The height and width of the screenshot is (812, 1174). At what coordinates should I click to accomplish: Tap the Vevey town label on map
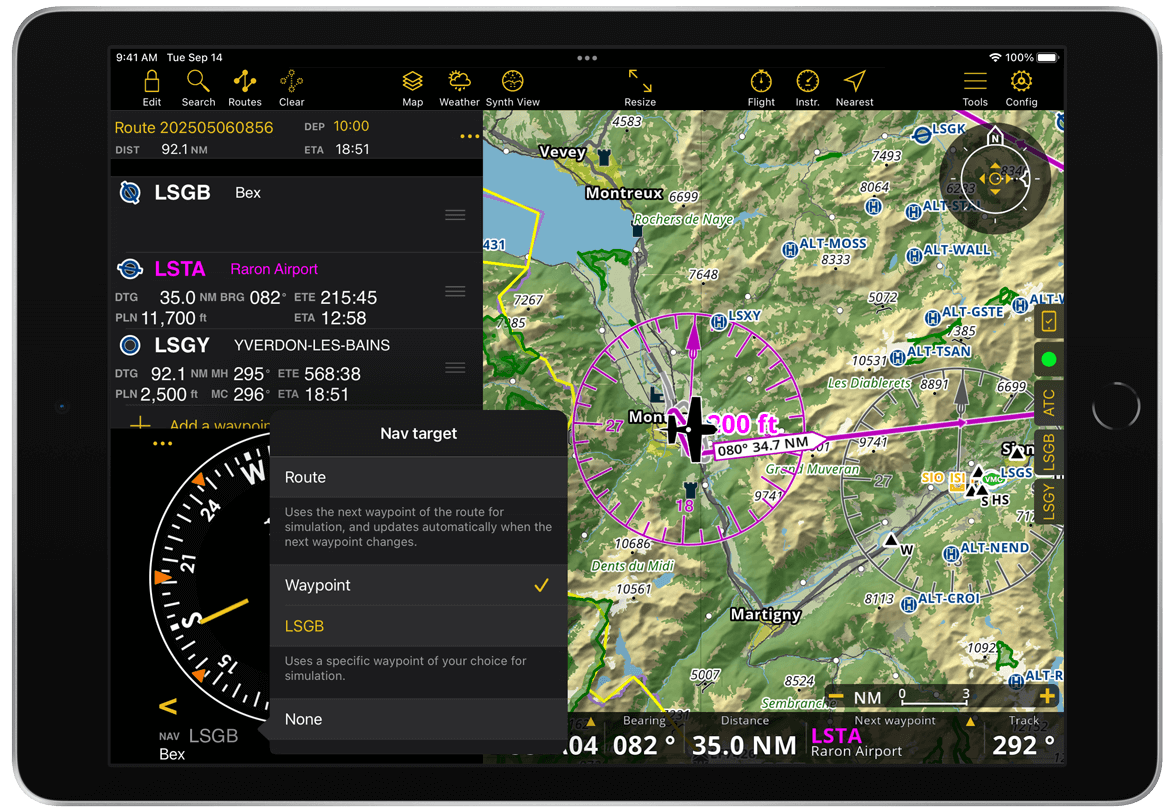pyautogui.click(x=562, y=152)
